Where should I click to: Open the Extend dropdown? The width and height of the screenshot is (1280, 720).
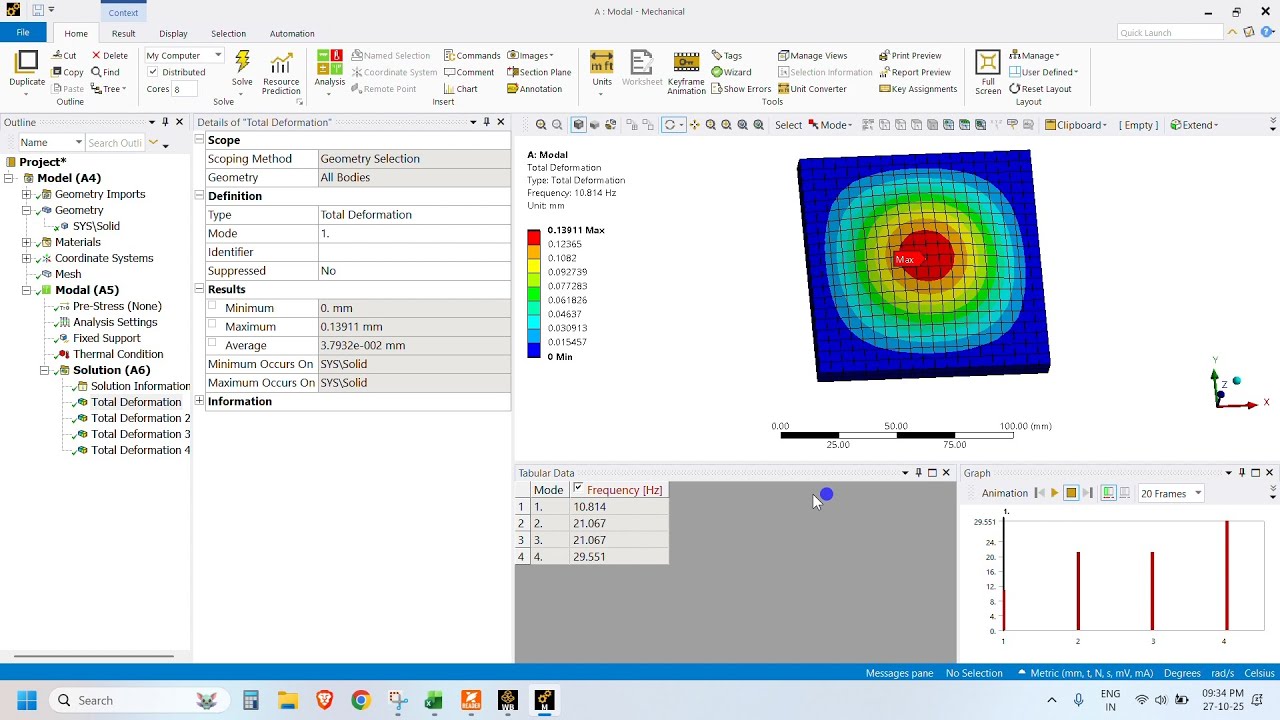click(1194, 125)
